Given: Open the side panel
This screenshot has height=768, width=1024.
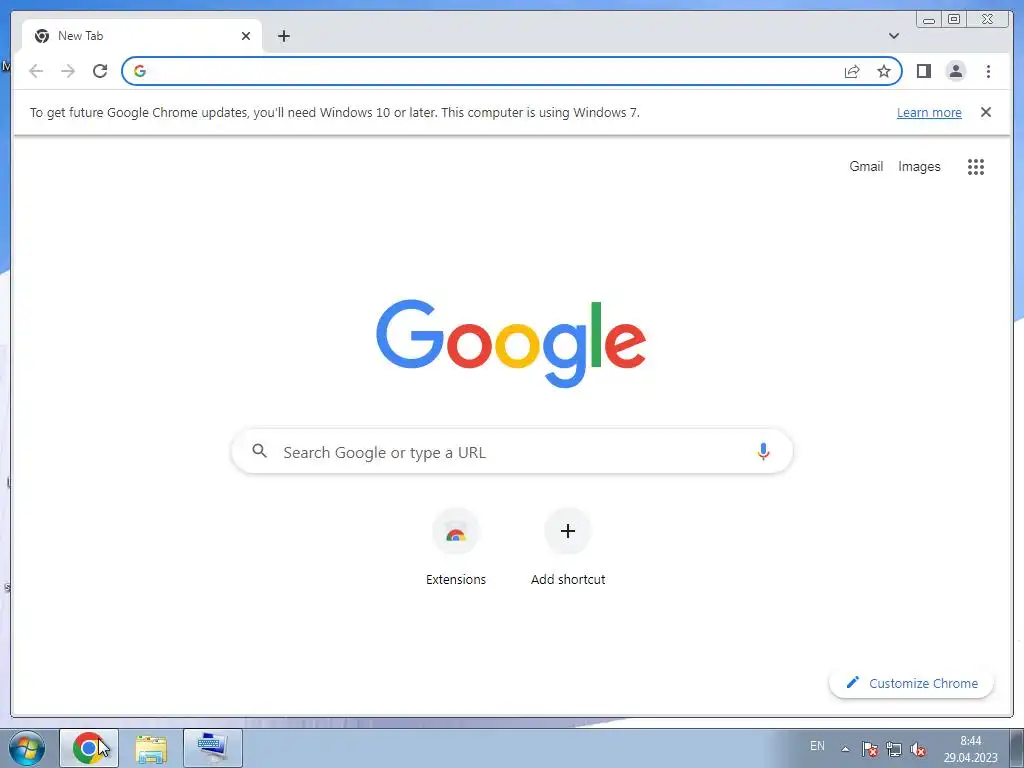Looking at the screenshot, I should pyautogui.click(x=923, y=71).
